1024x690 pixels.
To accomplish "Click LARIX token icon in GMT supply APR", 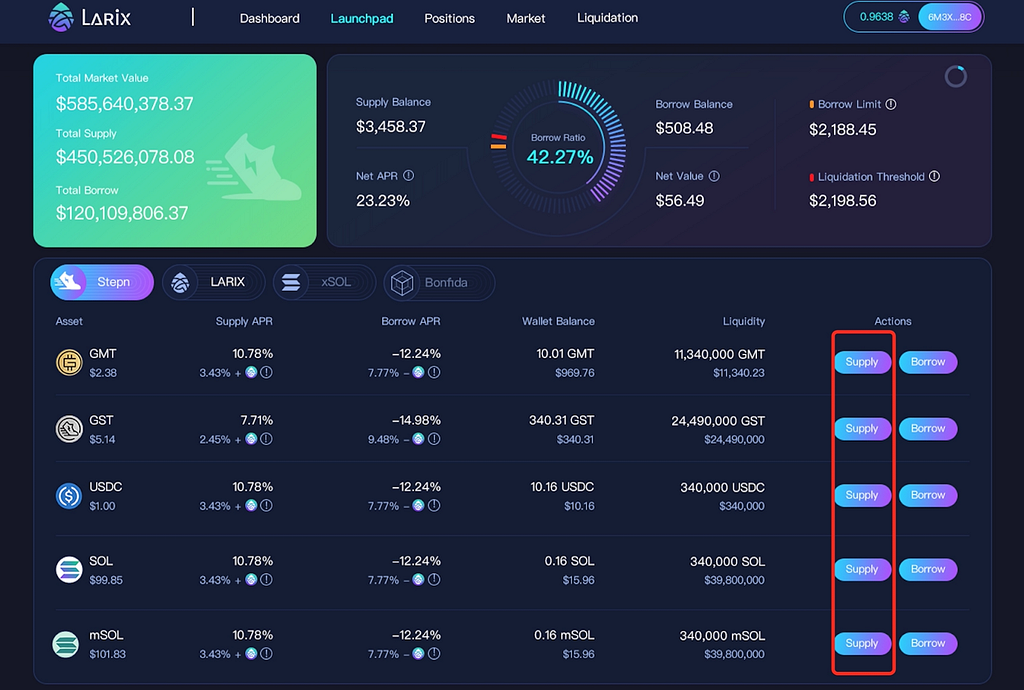I will coord(251,372).
